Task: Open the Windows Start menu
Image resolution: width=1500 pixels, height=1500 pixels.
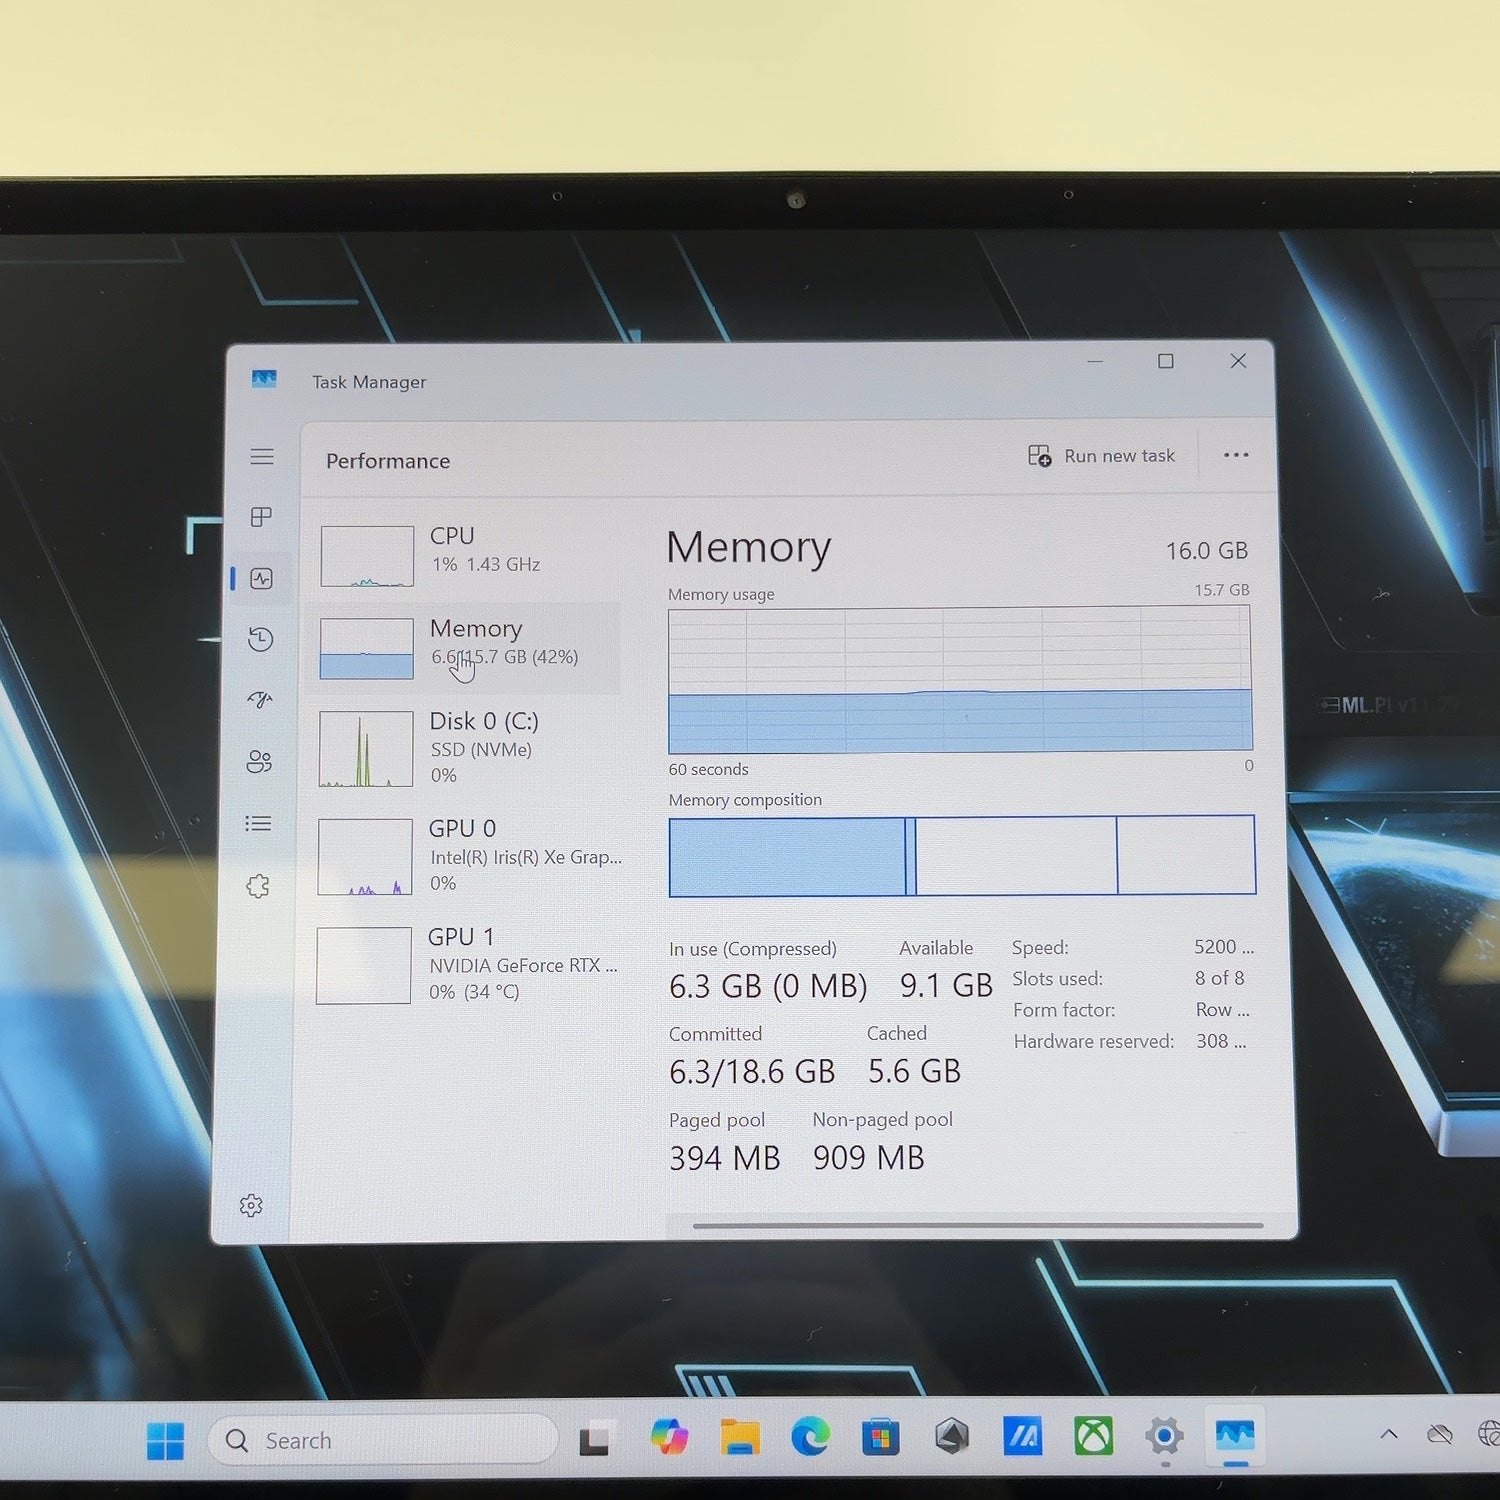Action: [x=165, y=1440]
